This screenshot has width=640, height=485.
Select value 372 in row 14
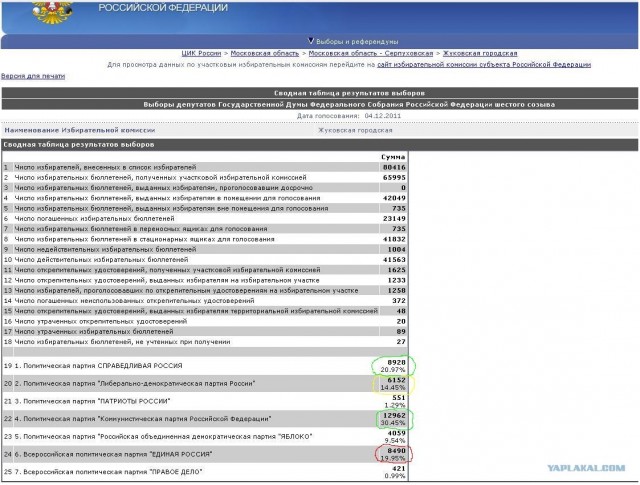(399, 300)
